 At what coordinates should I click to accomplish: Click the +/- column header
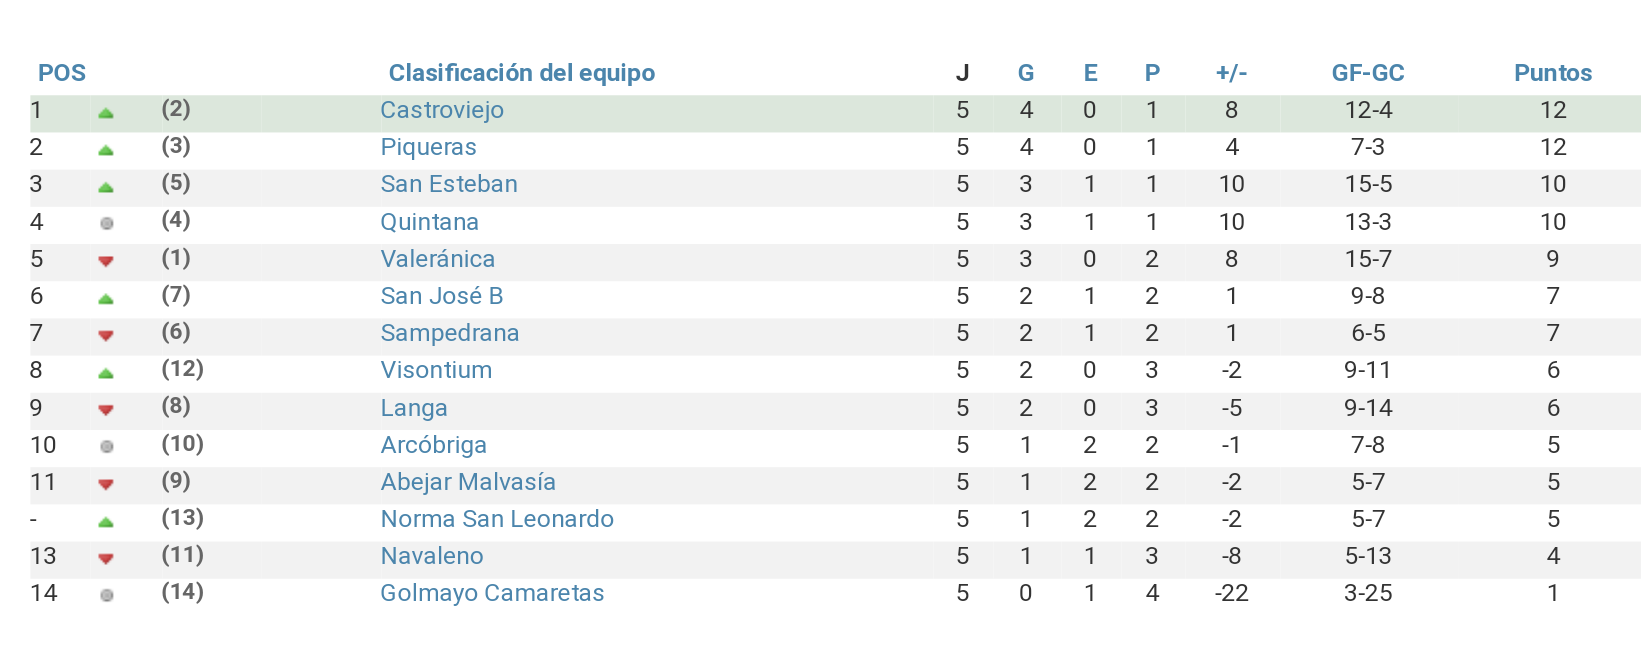[1231, 73]
